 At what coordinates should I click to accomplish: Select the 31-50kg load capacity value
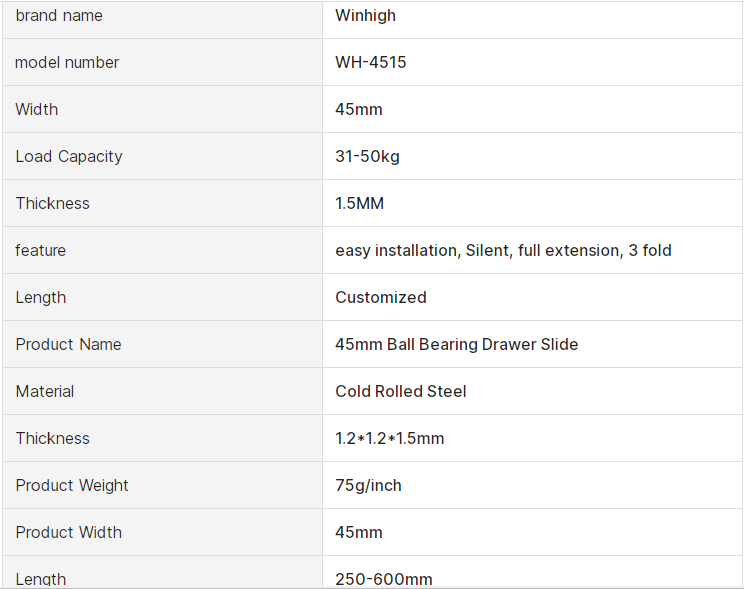(x=367, y=157)
